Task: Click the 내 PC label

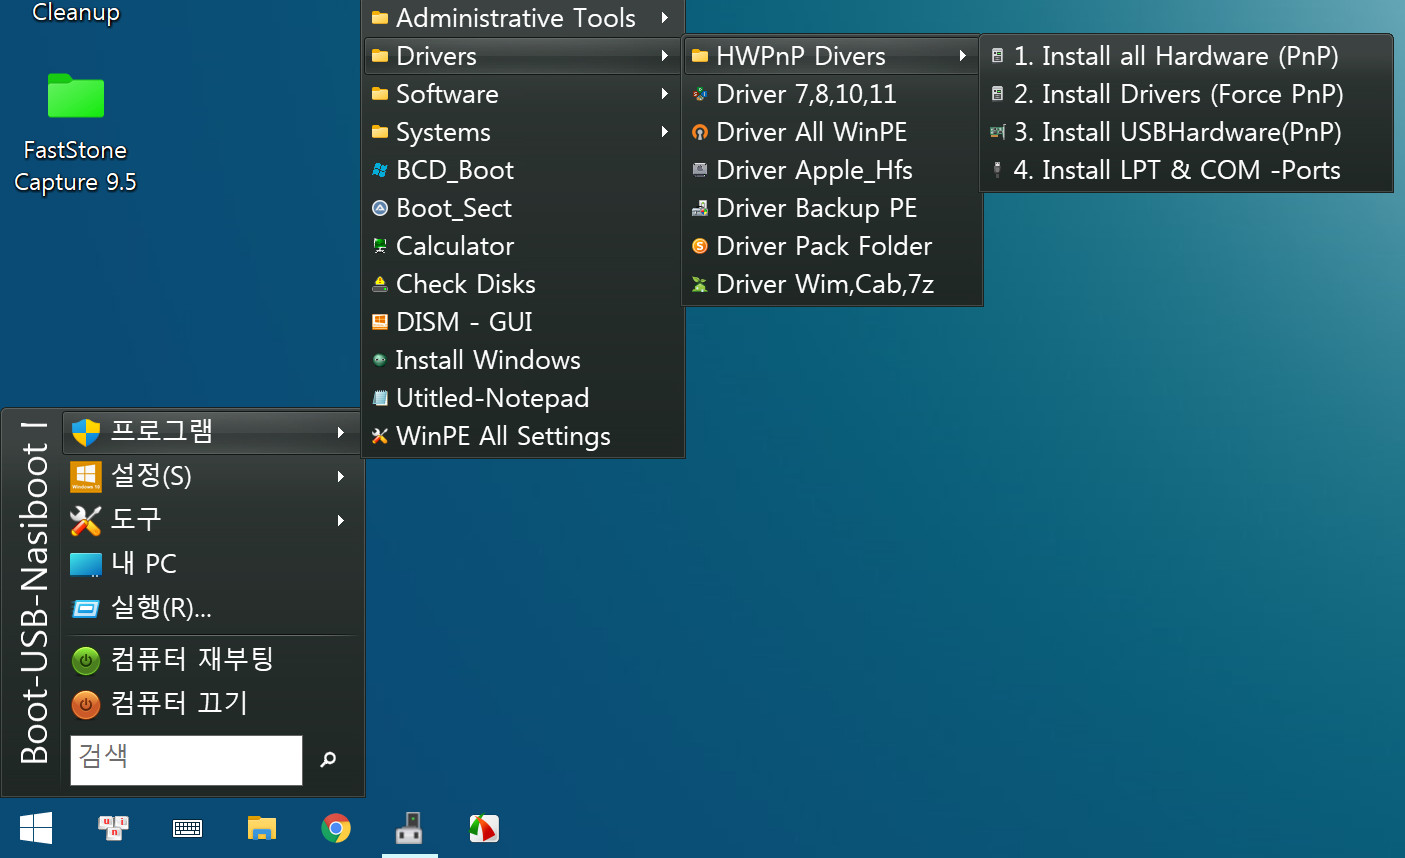Action: pos(144,564)
